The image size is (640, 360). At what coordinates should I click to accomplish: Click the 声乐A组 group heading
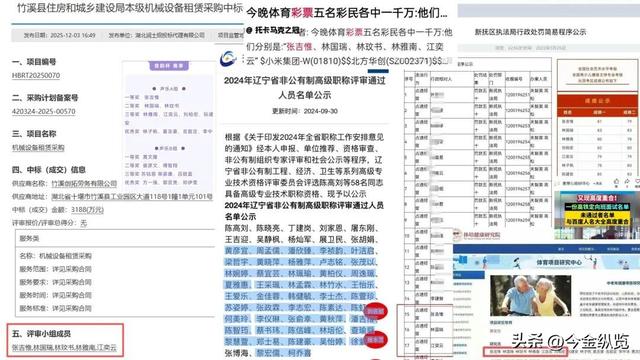(x=169, y=89)
